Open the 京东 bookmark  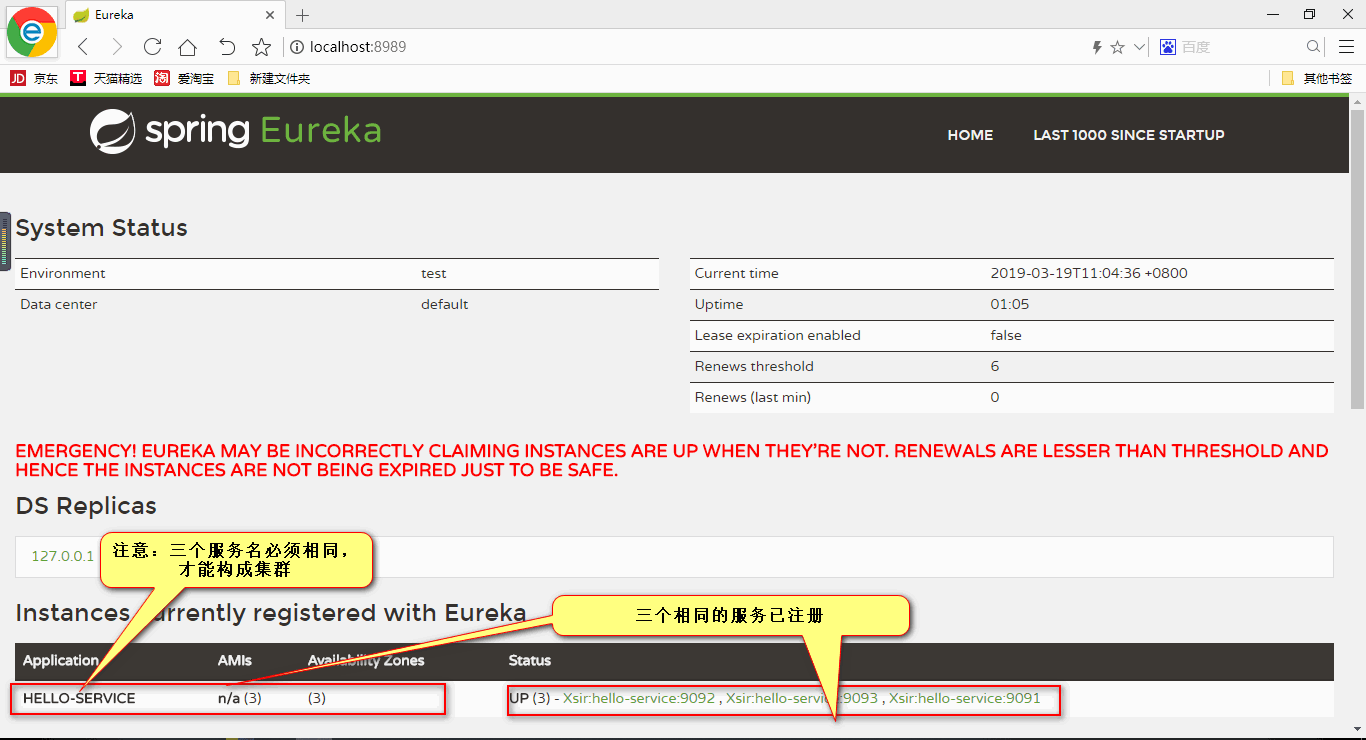click(x=34, y=78)
